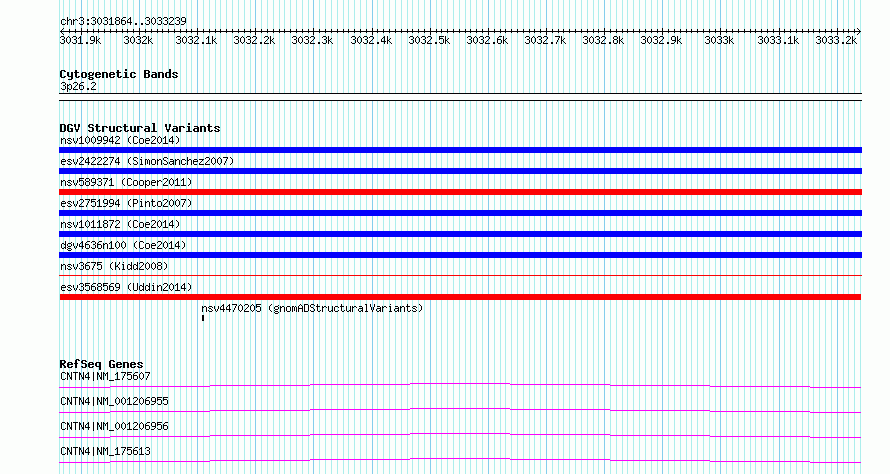Click the CNTN4|NM_175607 transcript label
This screenshot has width=890, height=474.
click(x=105, y=376)
